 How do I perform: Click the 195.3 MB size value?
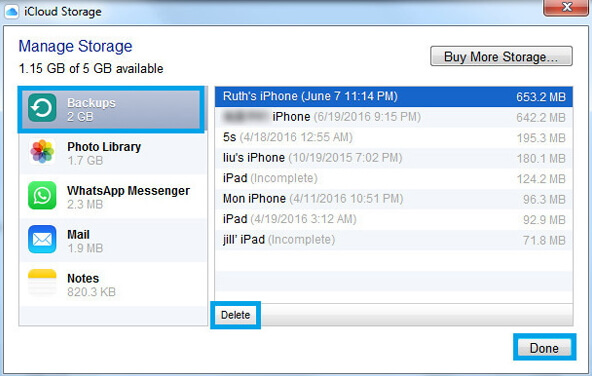[x=541, y=138]
